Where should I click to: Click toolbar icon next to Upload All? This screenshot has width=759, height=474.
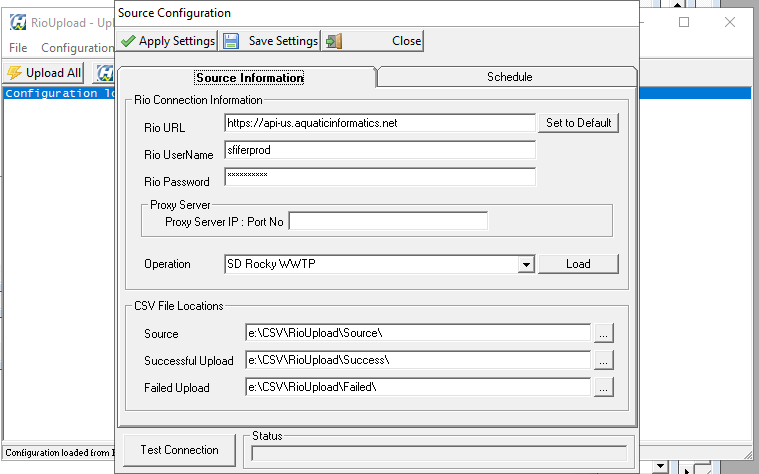click(x=104, y=73)
